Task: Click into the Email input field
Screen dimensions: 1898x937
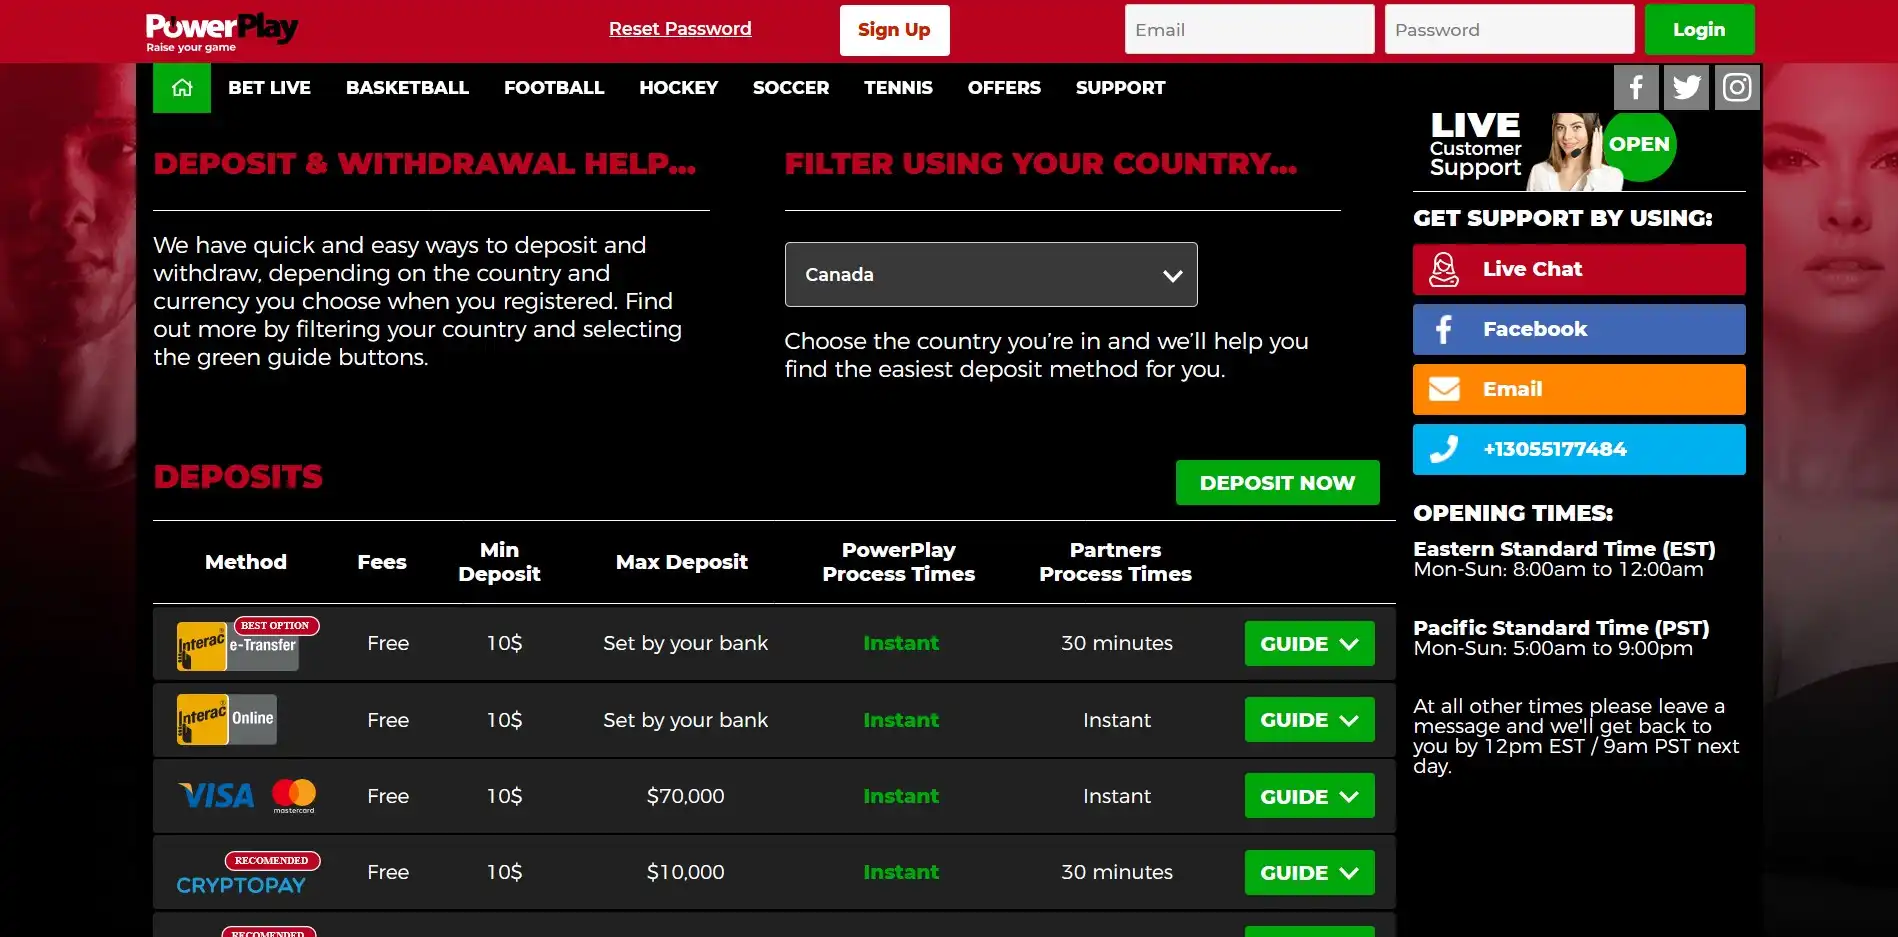Action: click(x=1248, y=30)
